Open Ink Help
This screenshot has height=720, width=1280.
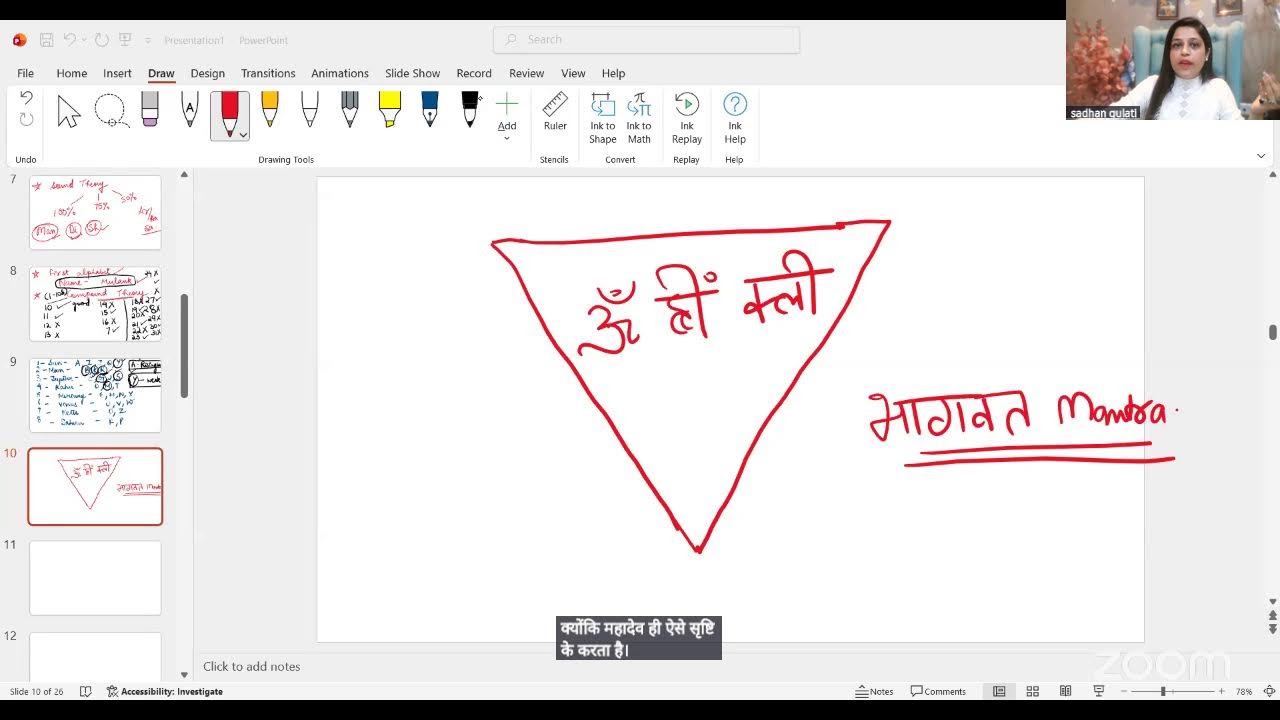pos(735,118)
